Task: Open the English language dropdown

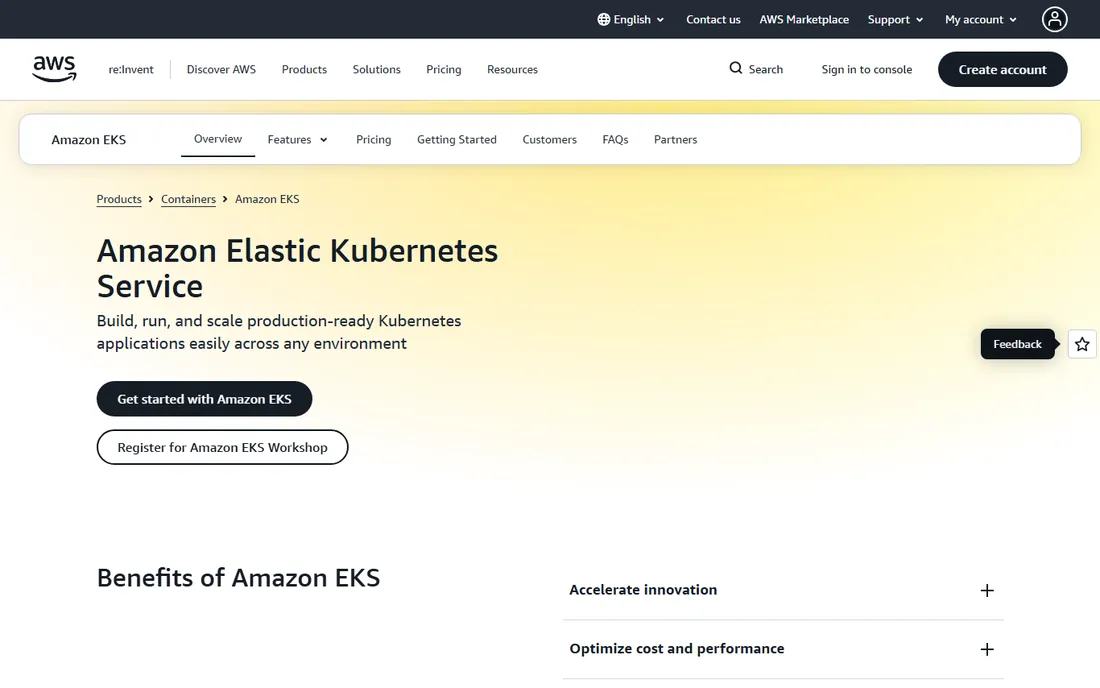Action: (631, 20)
